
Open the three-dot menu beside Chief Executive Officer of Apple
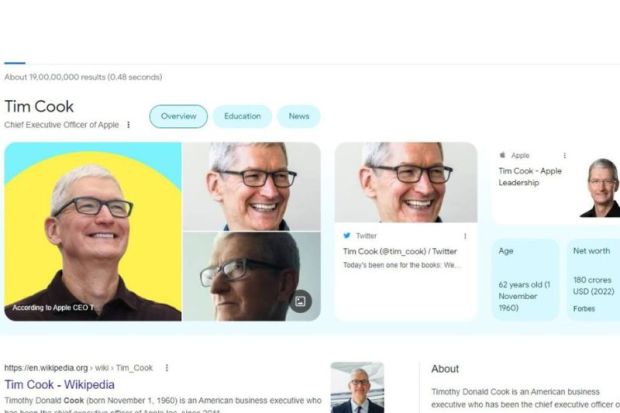click(129, 125)
